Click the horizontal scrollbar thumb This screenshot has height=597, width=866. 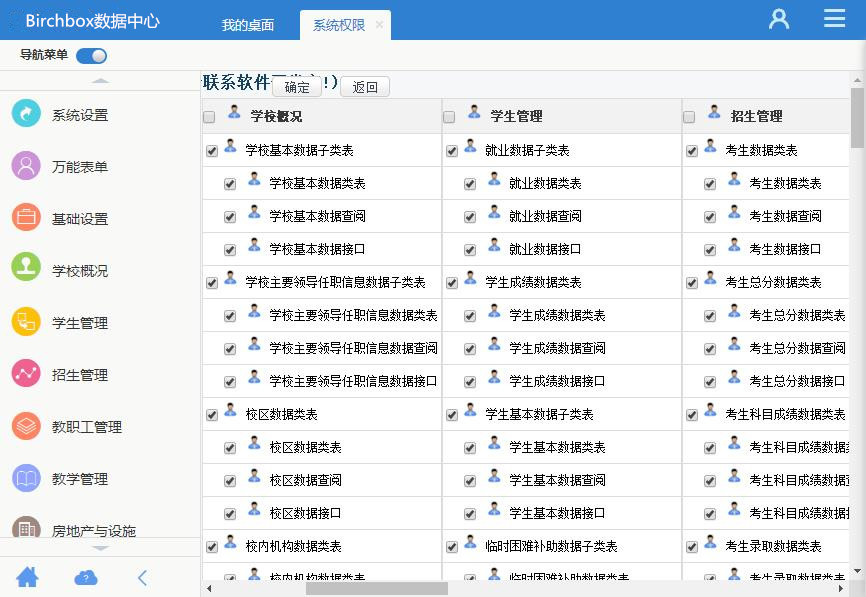click(377, 589)
